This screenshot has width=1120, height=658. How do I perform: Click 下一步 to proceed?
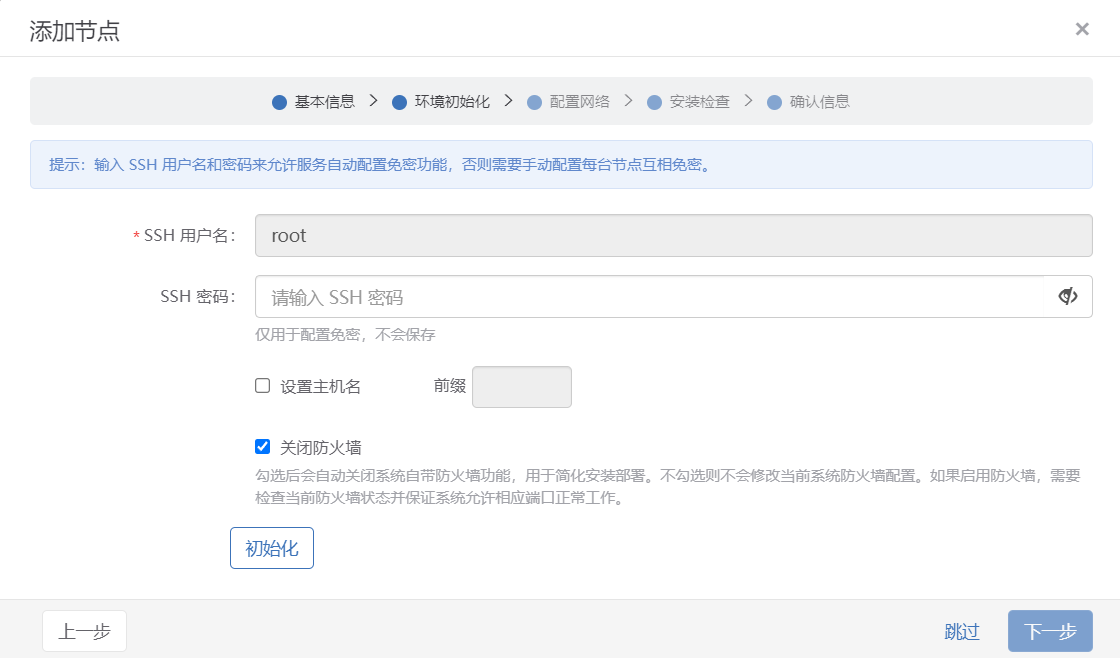tap(1050, 631)
